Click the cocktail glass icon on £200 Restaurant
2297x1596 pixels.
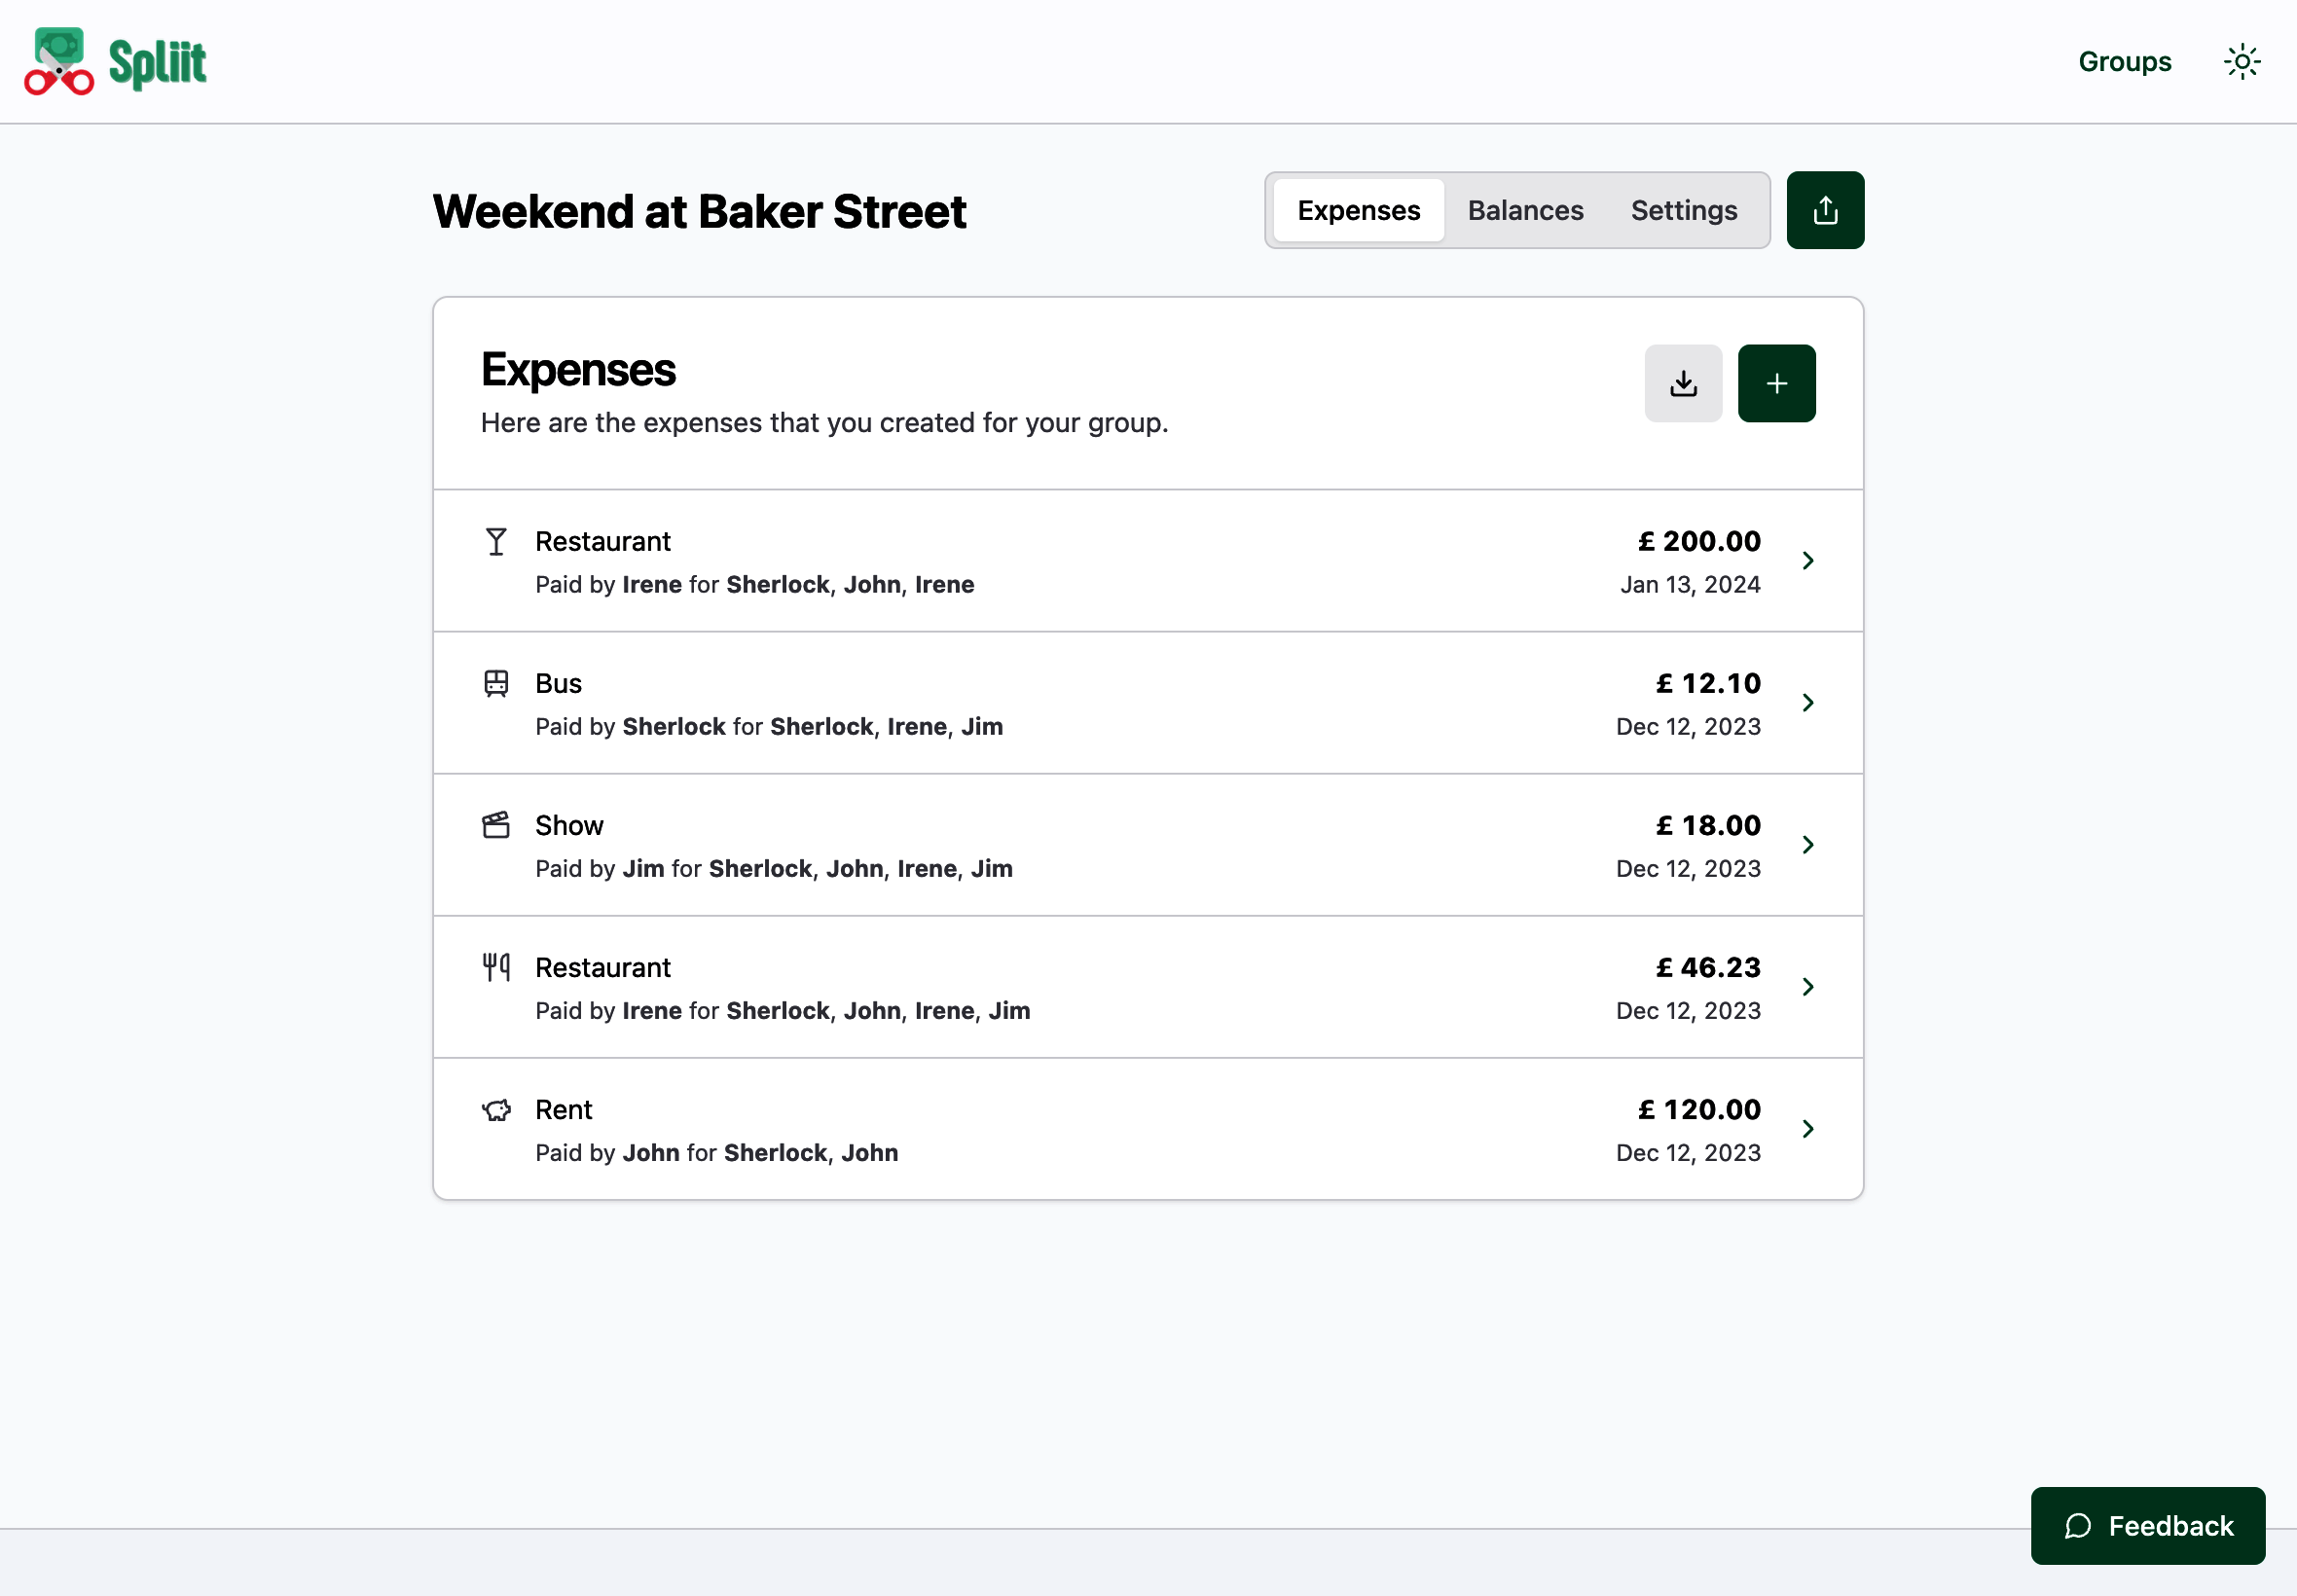[496, 542]
